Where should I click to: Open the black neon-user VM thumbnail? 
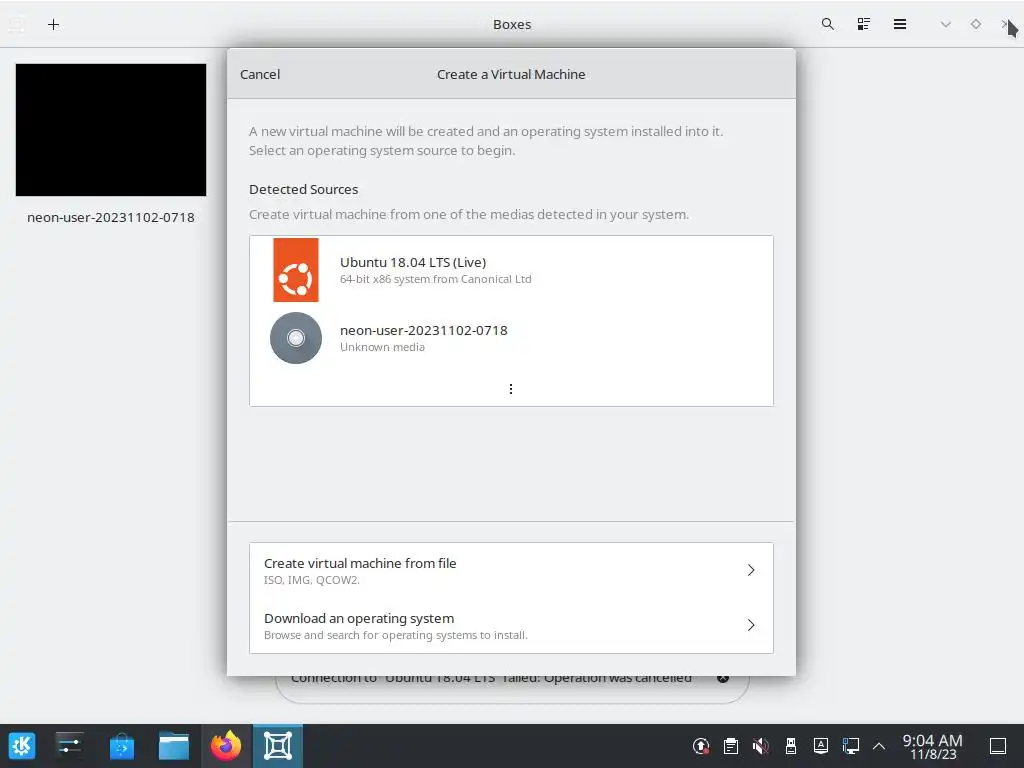pyautogui.click(x=111, y=130)
